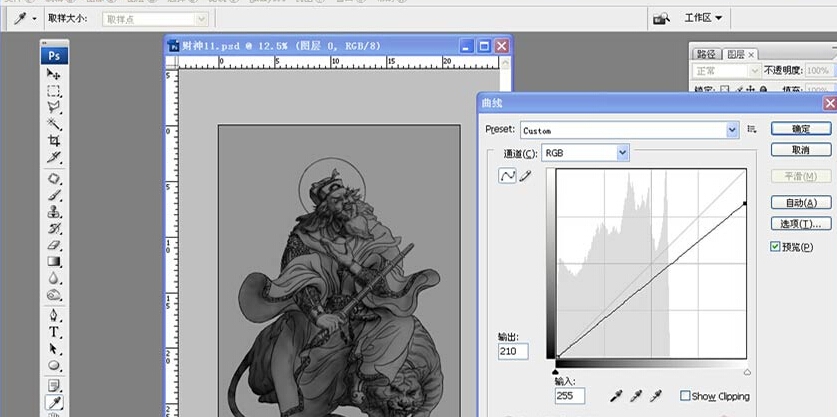Close the 图层 tab with its x
This screenshot has width=837, height=417.
[x=751, y=54]
